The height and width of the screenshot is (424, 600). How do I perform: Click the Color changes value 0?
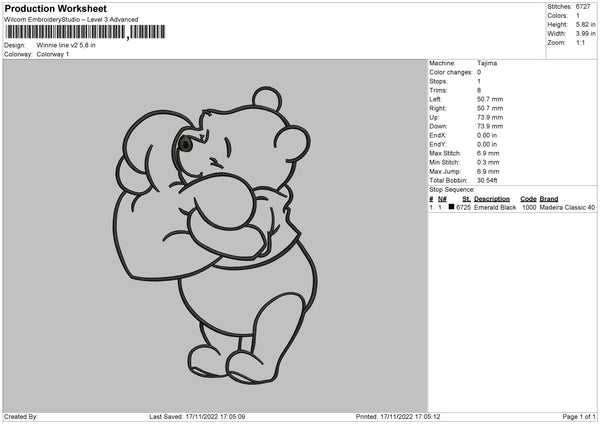tap(479, 72)
